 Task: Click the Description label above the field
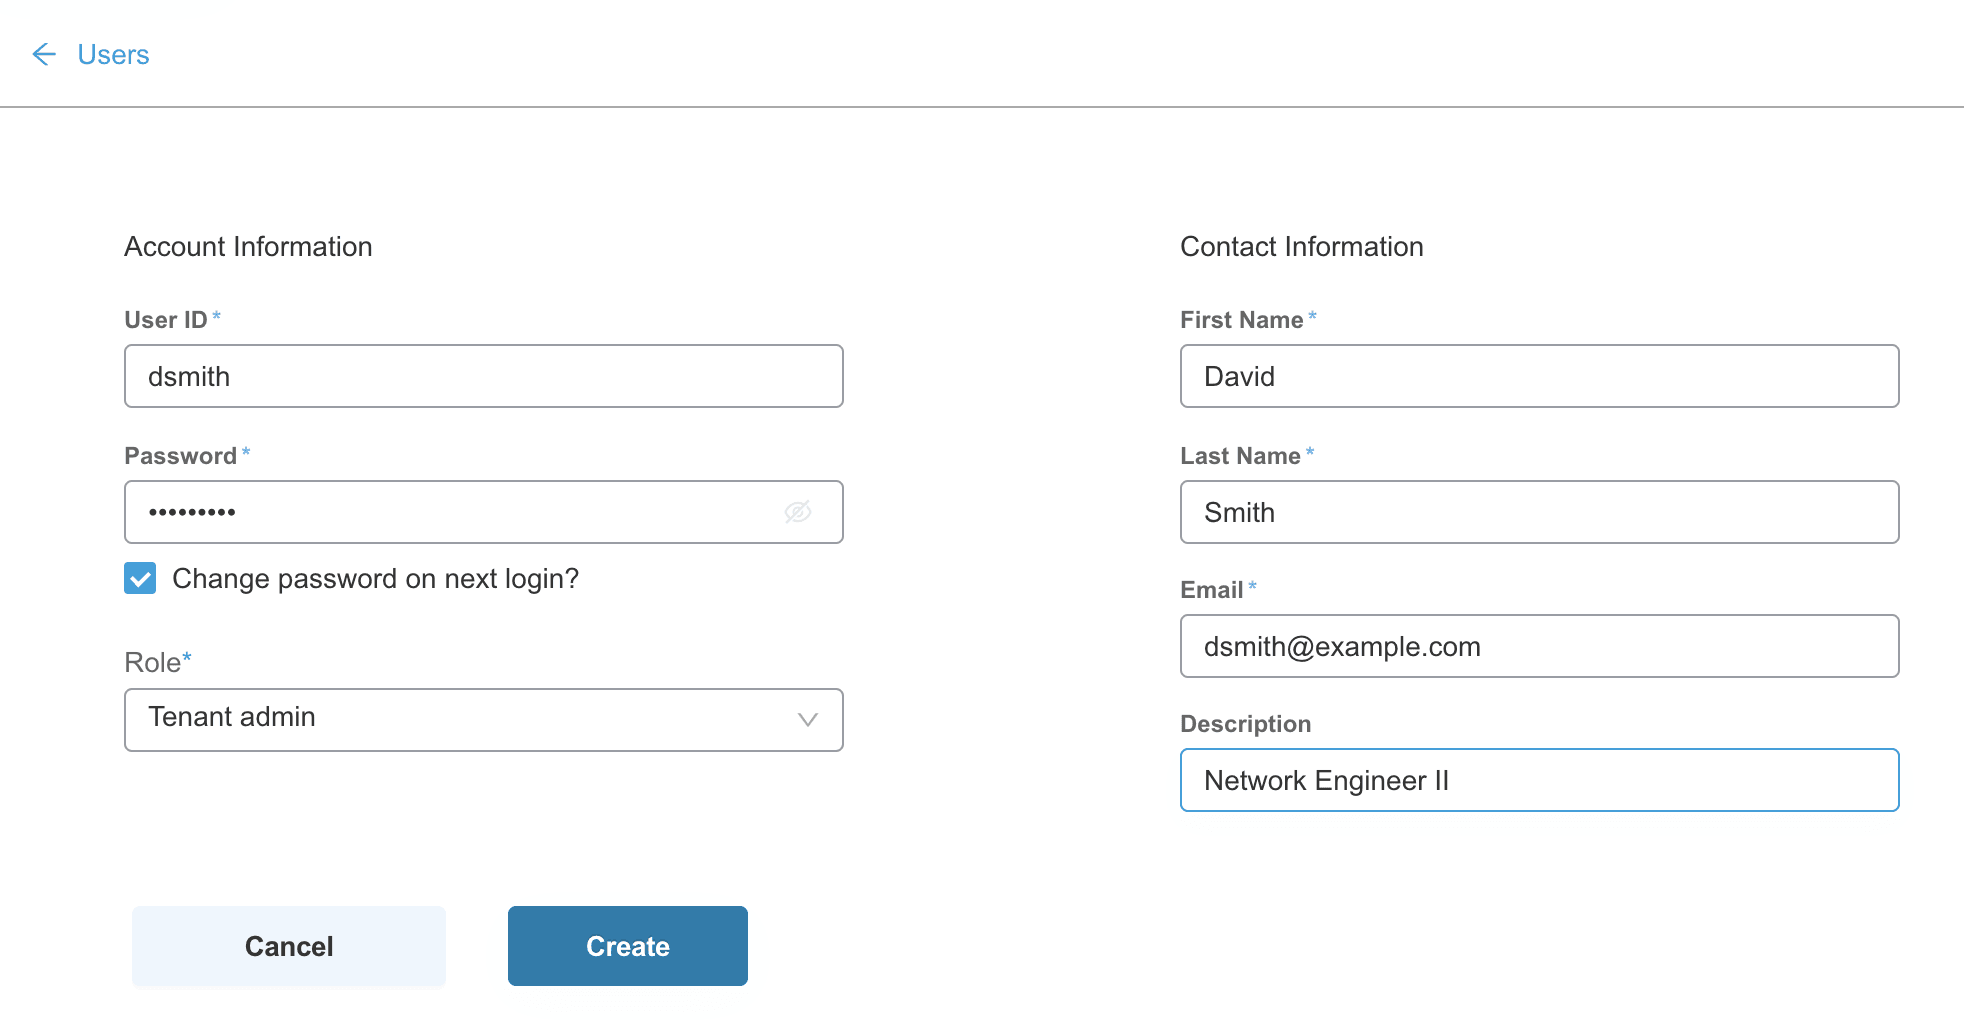(1245, 724)
